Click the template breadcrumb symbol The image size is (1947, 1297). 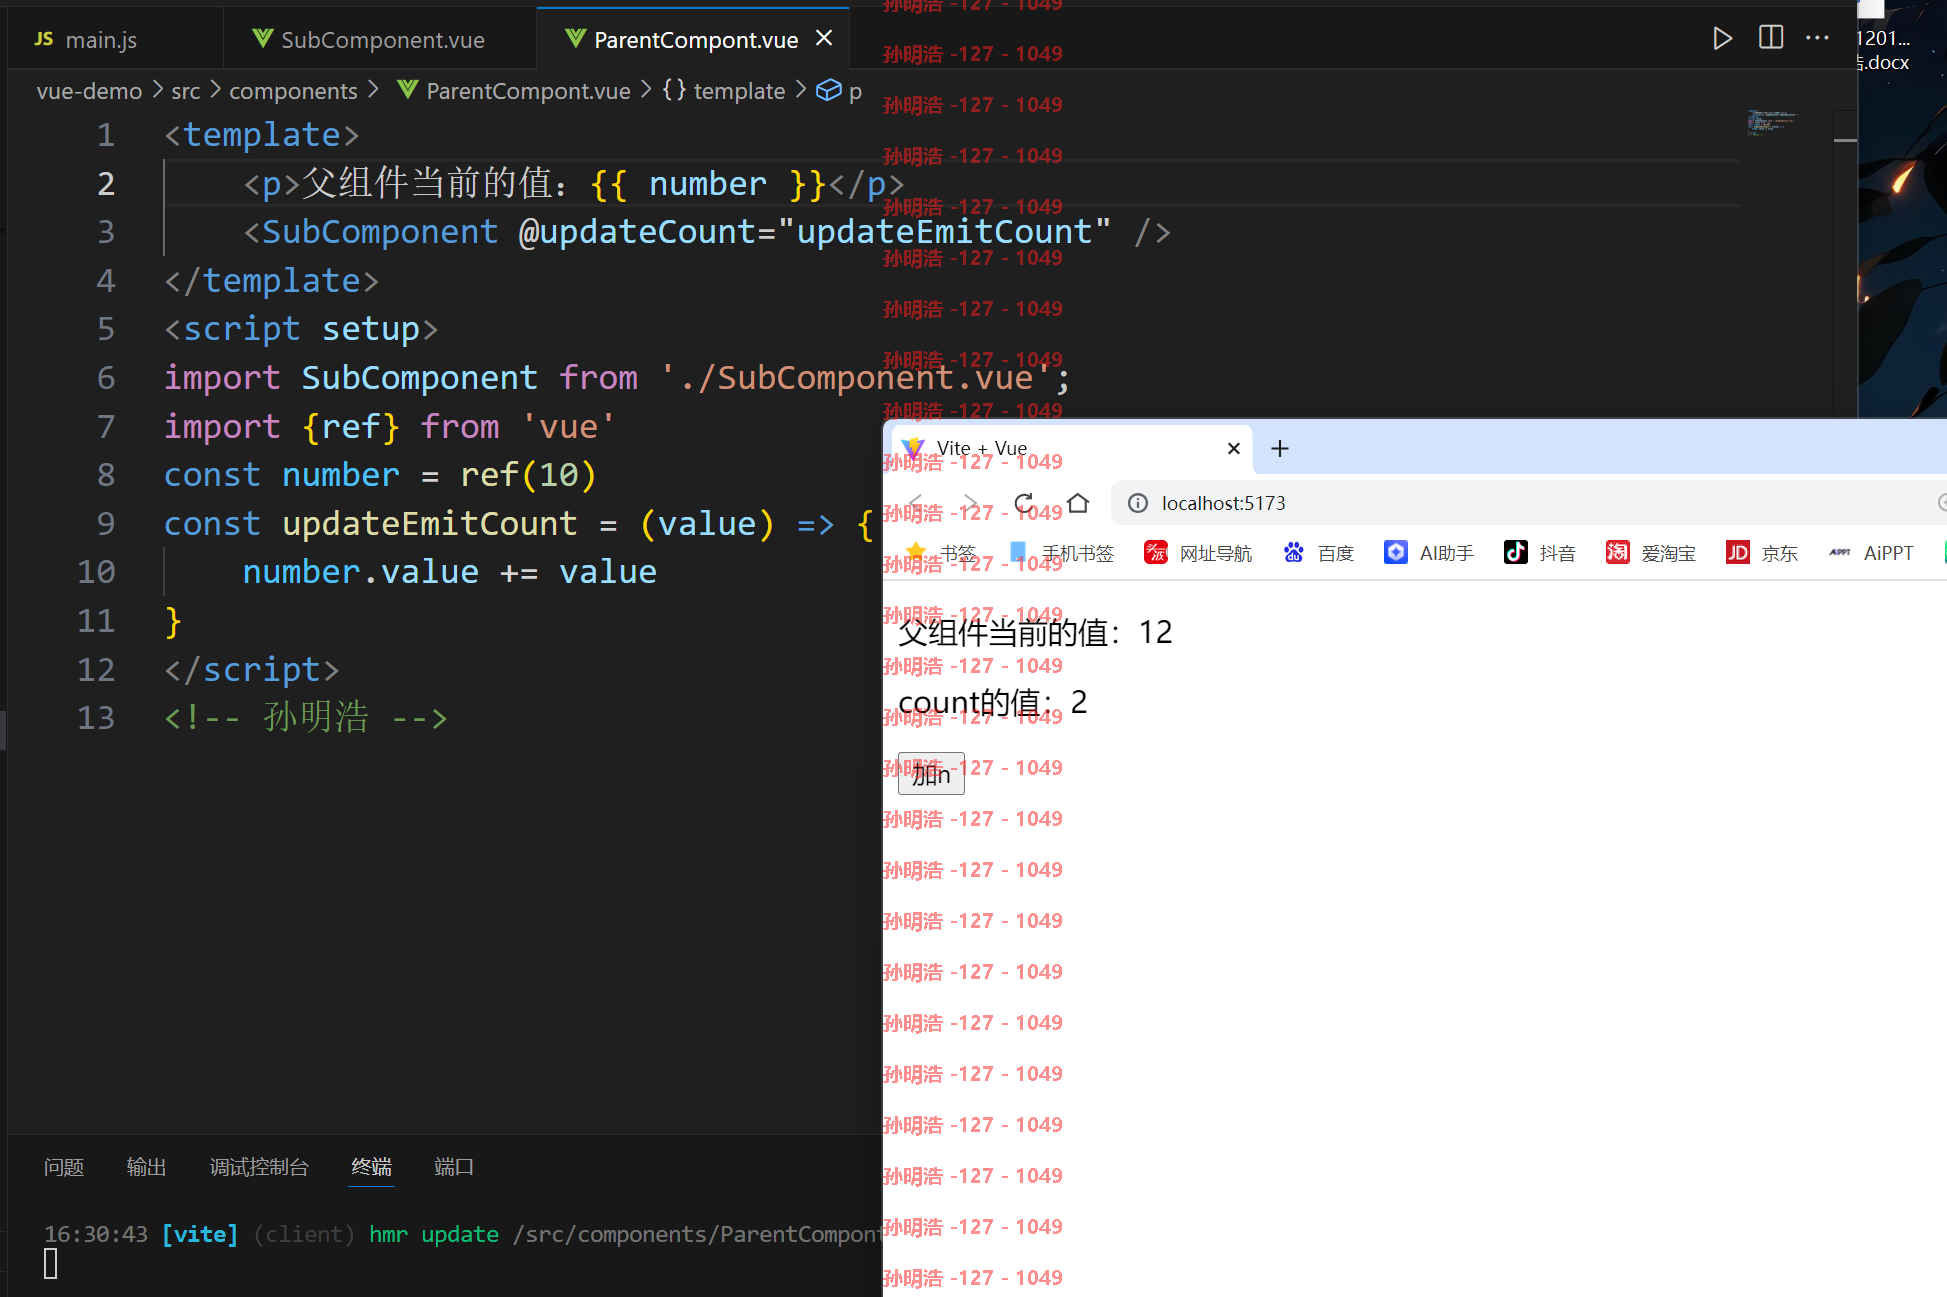click(x=723, y=91)
